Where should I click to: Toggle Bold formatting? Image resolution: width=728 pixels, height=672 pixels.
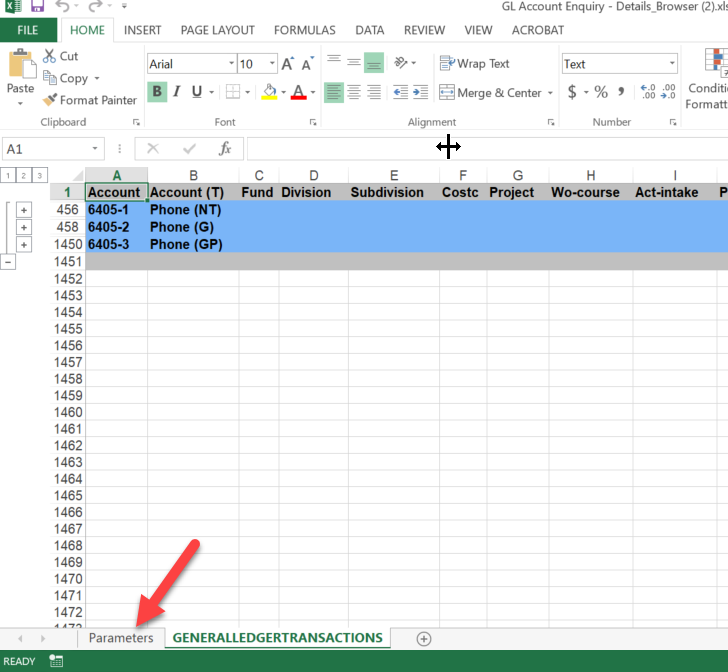point(157,92)
